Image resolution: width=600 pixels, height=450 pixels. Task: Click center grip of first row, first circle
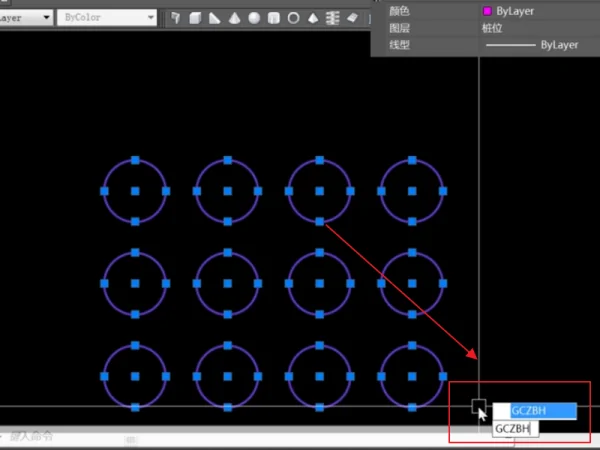click(x=135, y=191)
